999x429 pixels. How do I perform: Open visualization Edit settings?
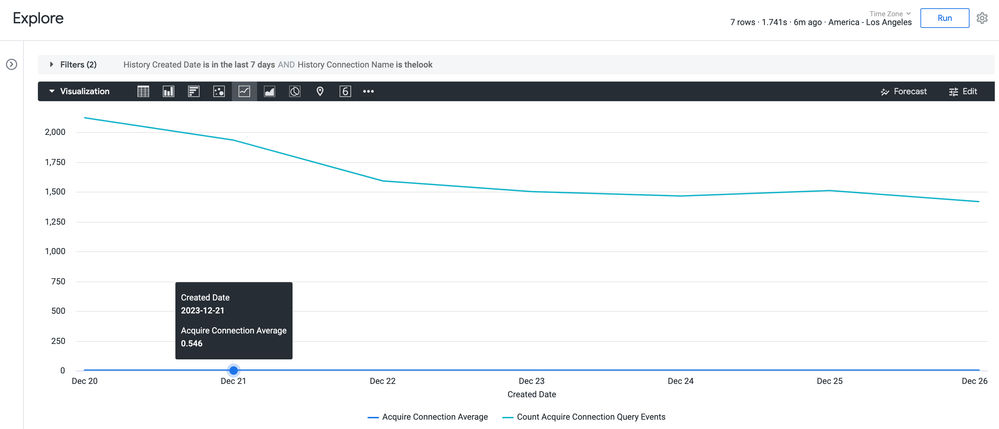tap(963, 91)
